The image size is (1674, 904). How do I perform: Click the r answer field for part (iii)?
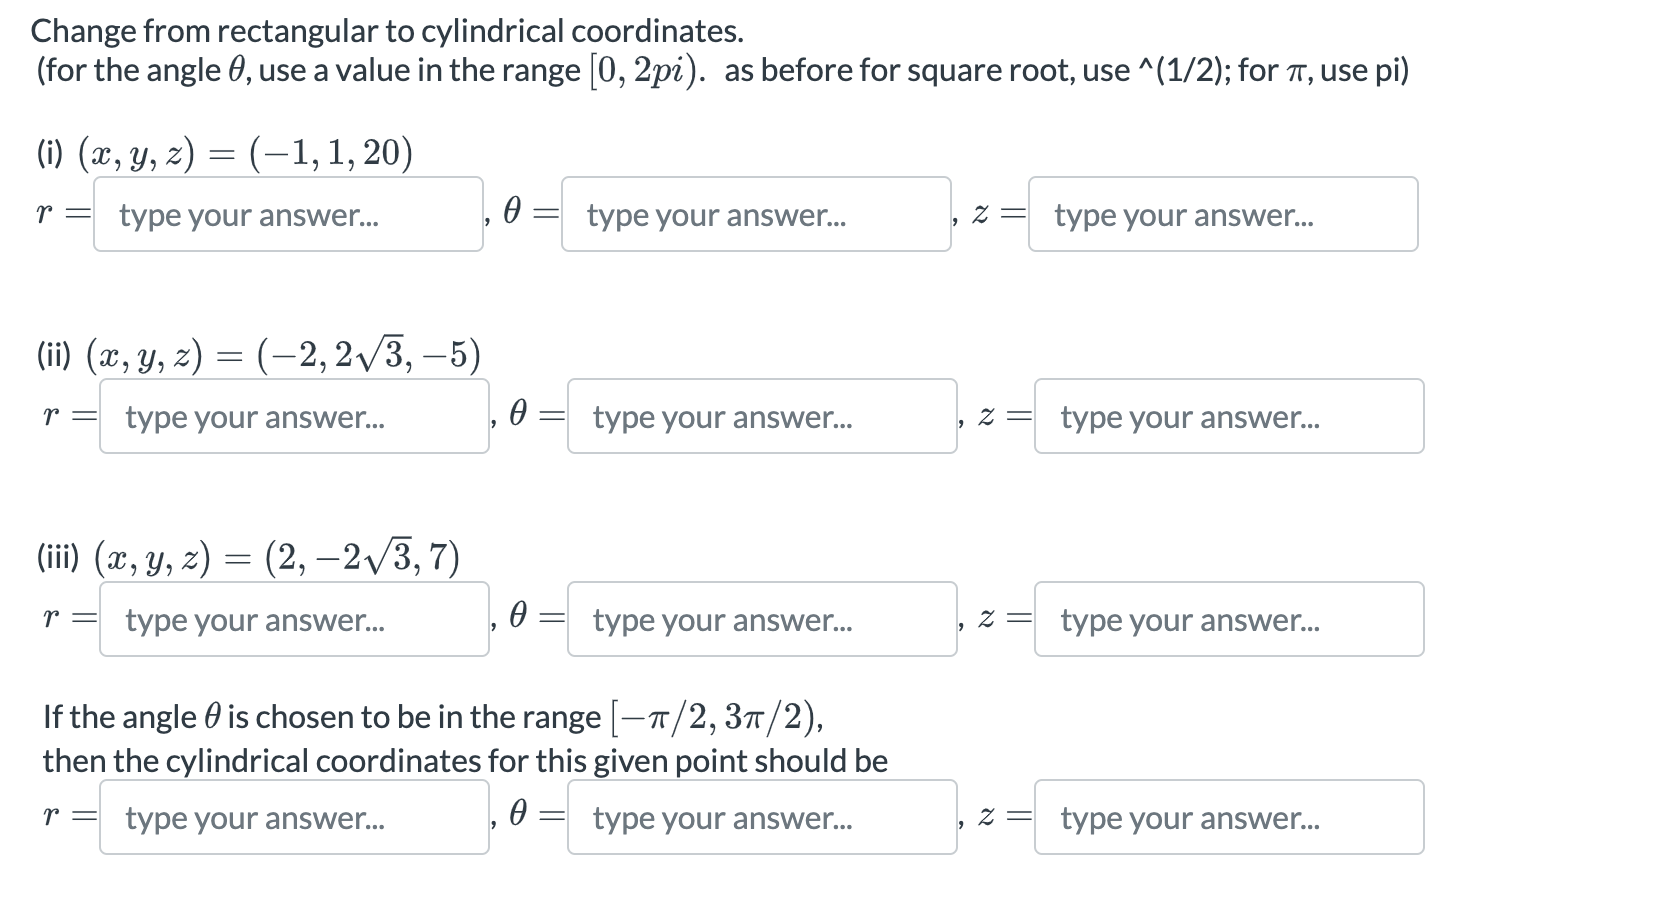tap(293, 620)
